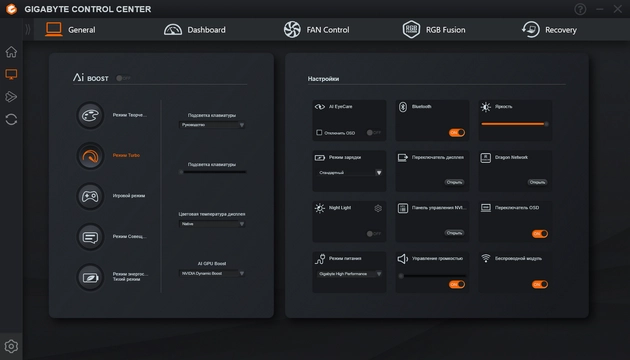Check the Отключить OSD checkbox
This screenshot has width=630, height=360.
coord(319,133)
